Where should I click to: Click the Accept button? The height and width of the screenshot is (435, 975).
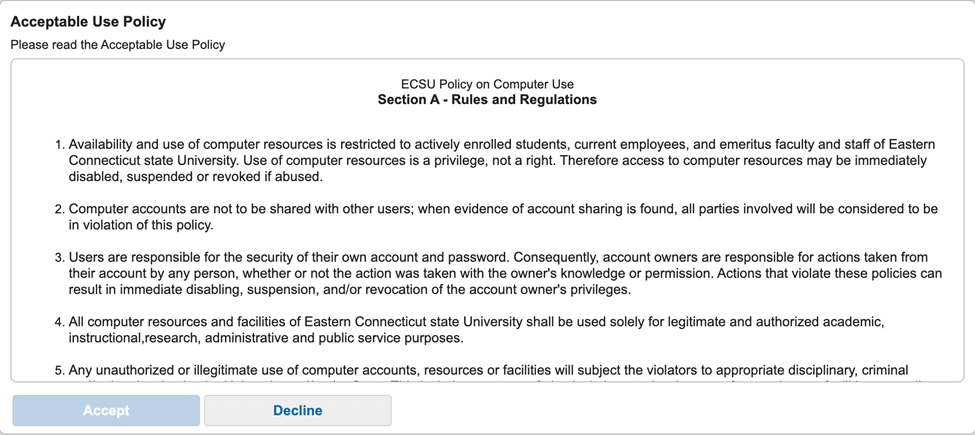106,411
